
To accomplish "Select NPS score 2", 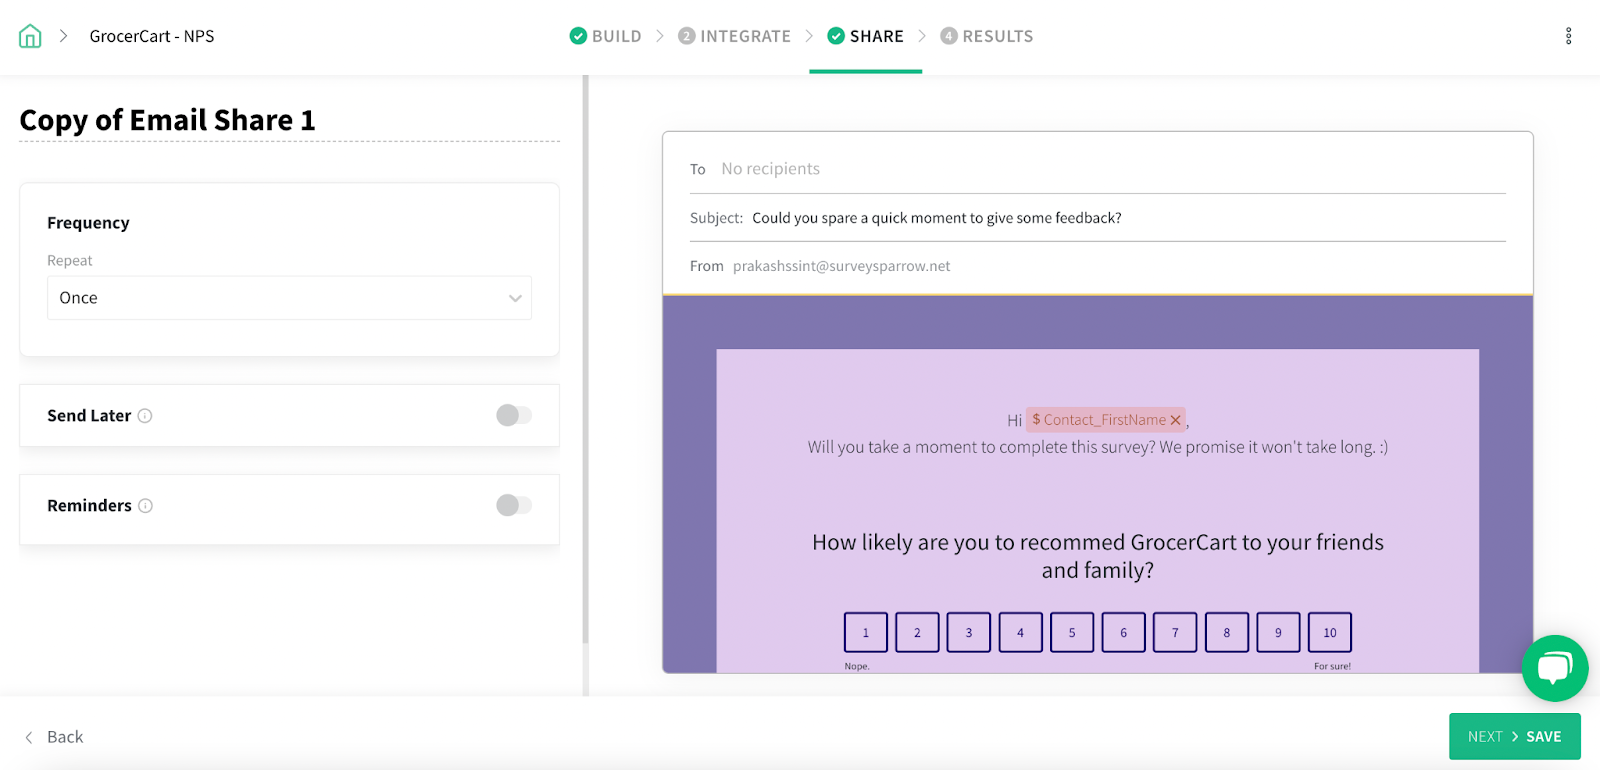I will [917, 632].
